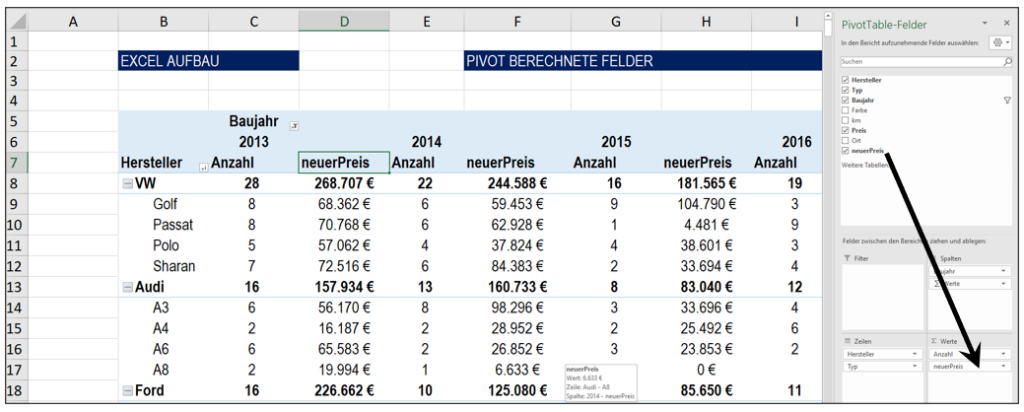Click the 268.707 € cell
Image resolution: width=1024 pixels, height=412 pixels.
[x=344, y=185]
